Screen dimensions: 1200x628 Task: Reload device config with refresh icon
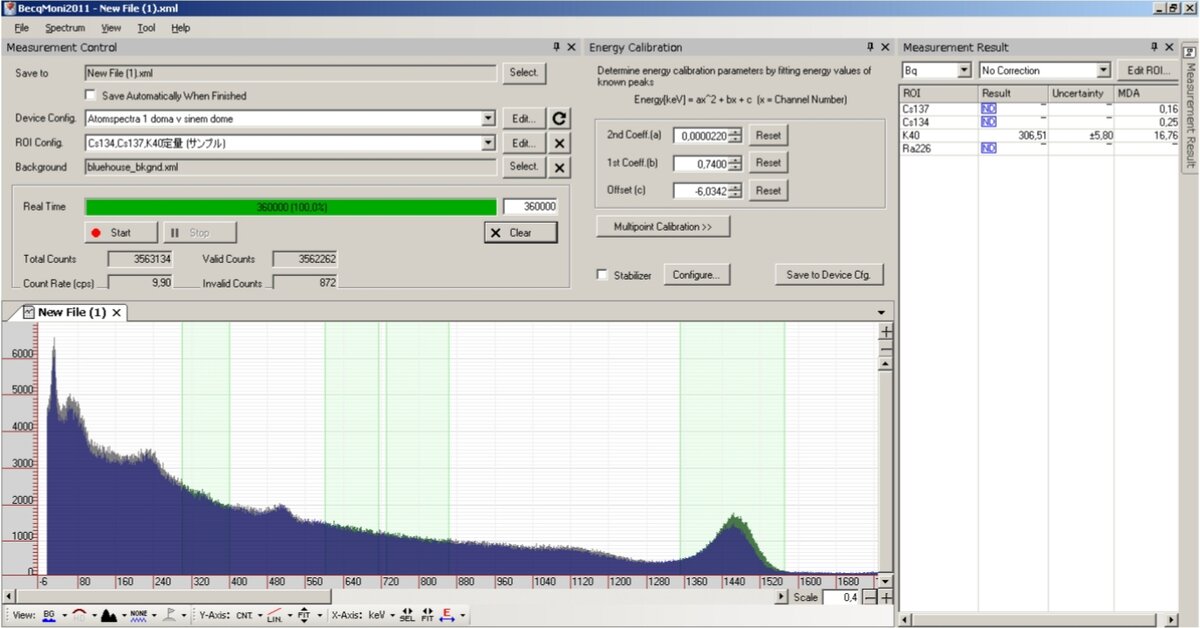[560, 118]
